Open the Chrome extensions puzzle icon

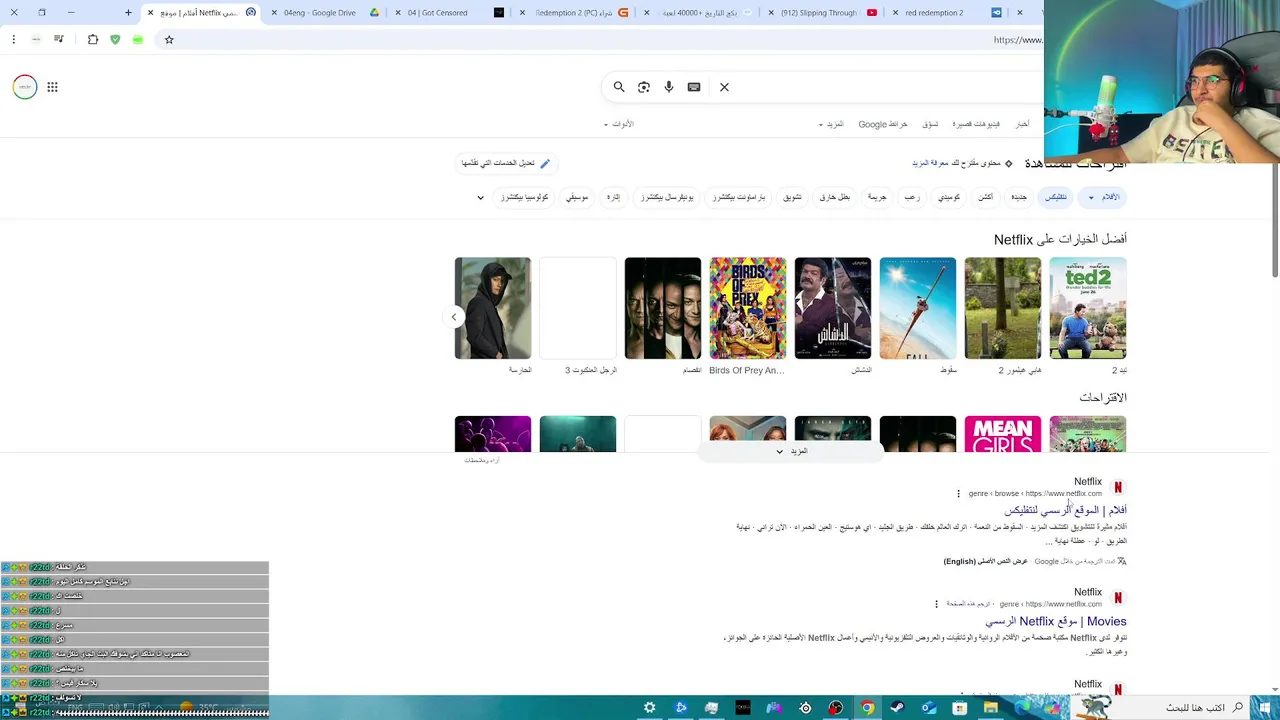point(93,40)
